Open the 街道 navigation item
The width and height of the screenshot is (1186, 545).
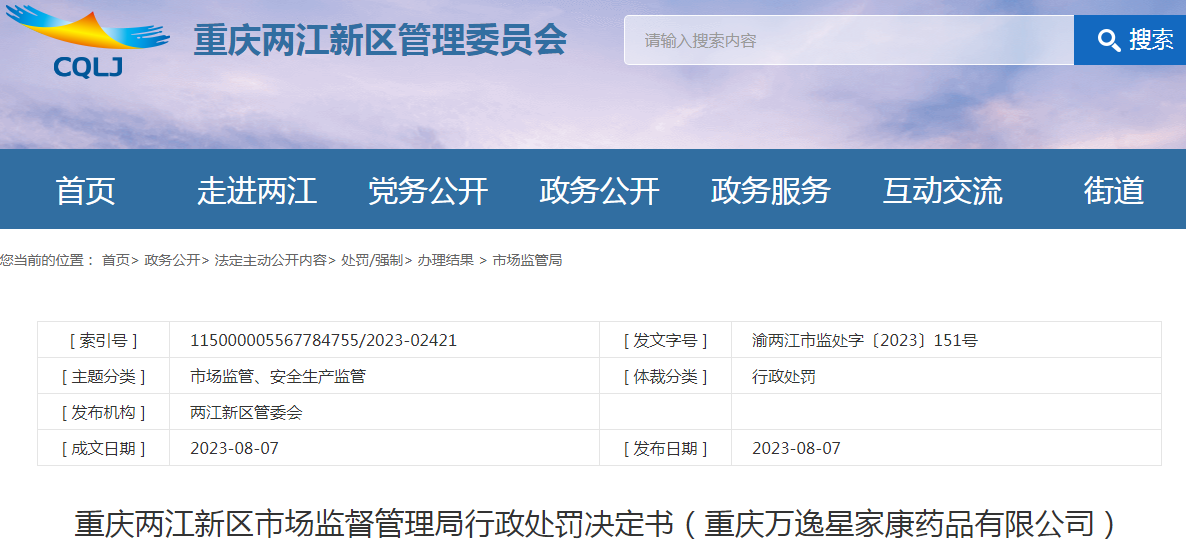tap(1113, 190)
